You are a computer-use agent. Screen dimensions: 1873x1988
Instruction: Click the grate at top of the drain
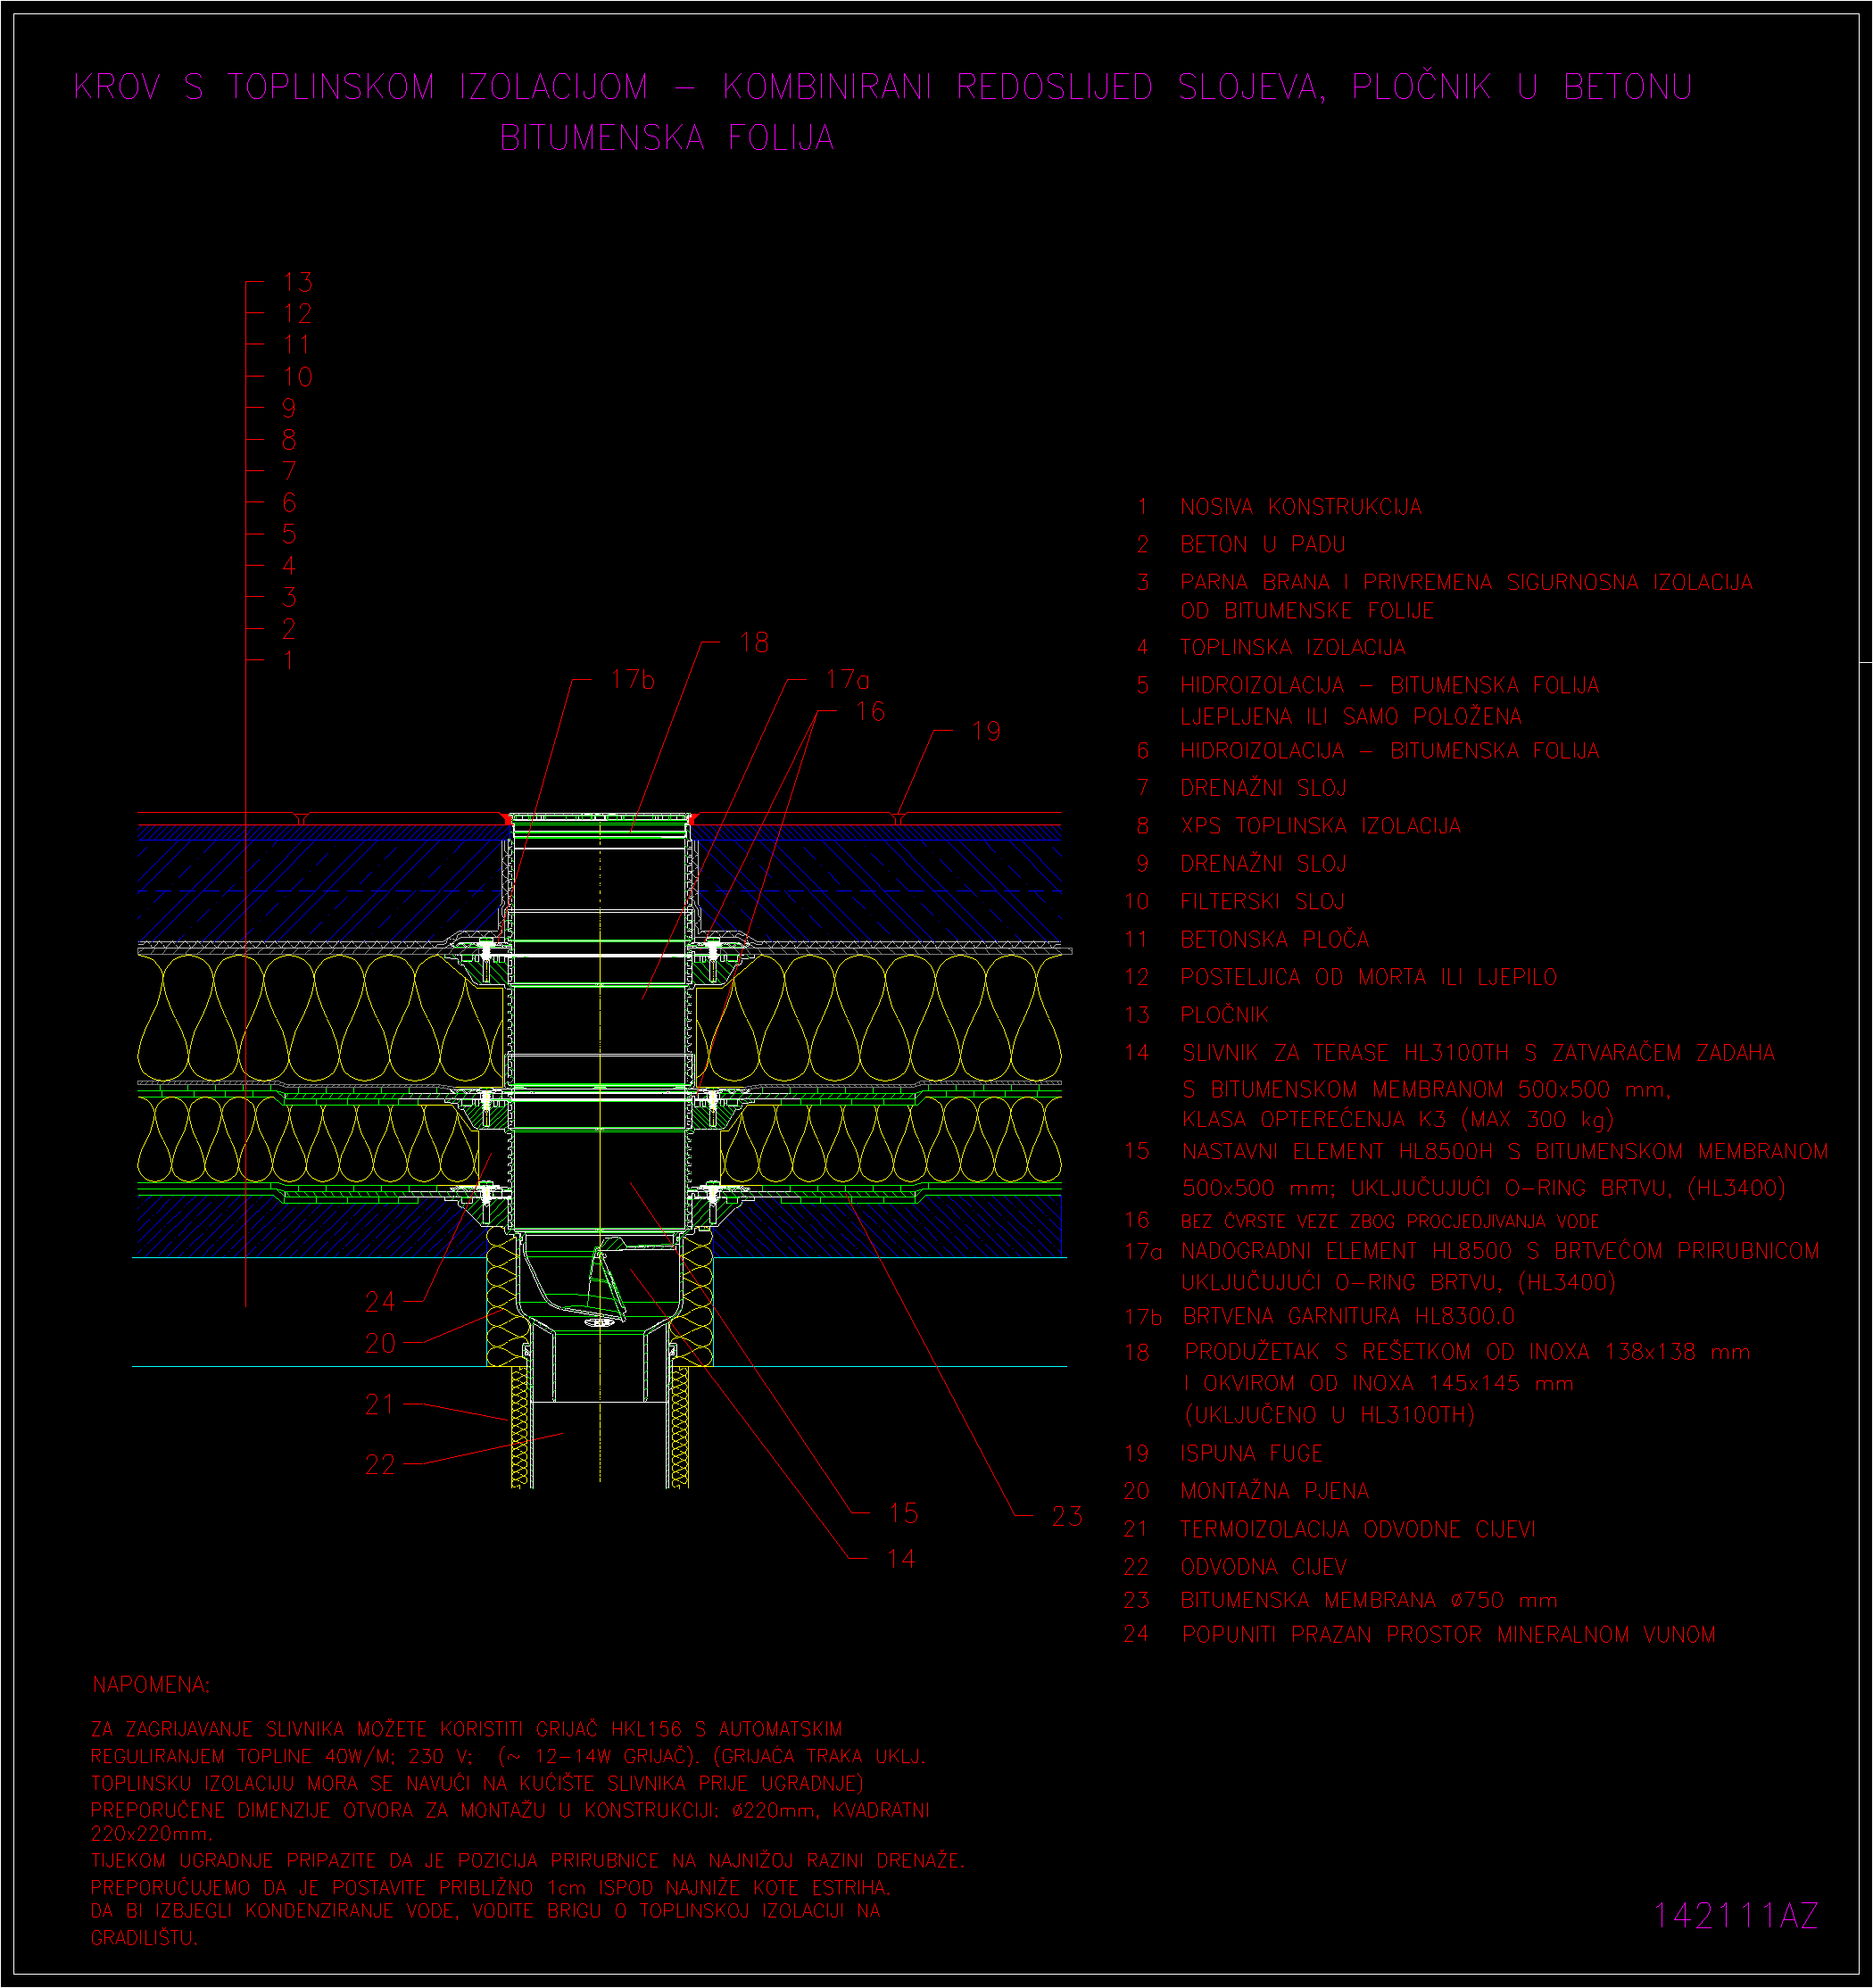pyautogui.click(x=600, y=818)
